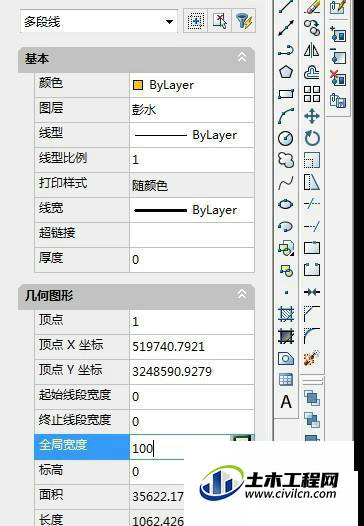Select the Ellipse Arc tool

pos(285,226)
